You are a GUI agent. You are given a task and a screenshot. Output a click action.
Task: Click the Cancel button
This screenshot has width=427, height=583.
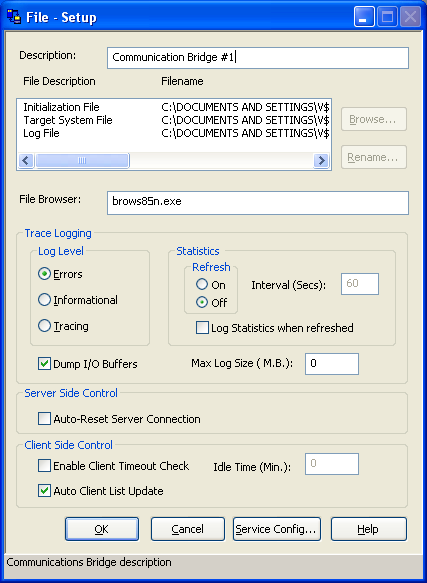click(x=188, y=529)
